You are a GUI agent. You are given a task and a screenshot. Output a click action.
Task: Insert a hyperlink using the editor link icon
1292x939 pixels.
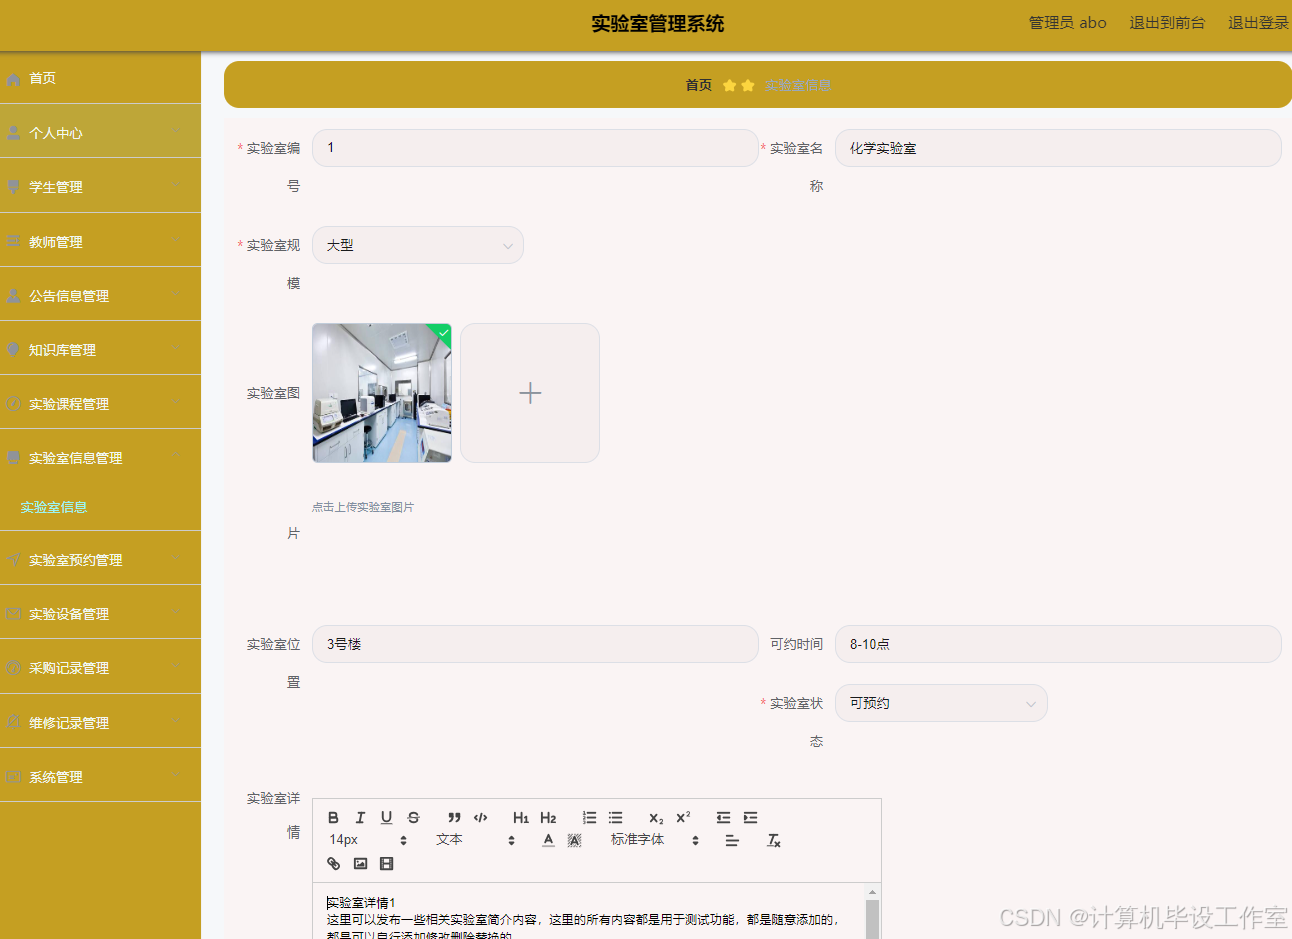333,863
